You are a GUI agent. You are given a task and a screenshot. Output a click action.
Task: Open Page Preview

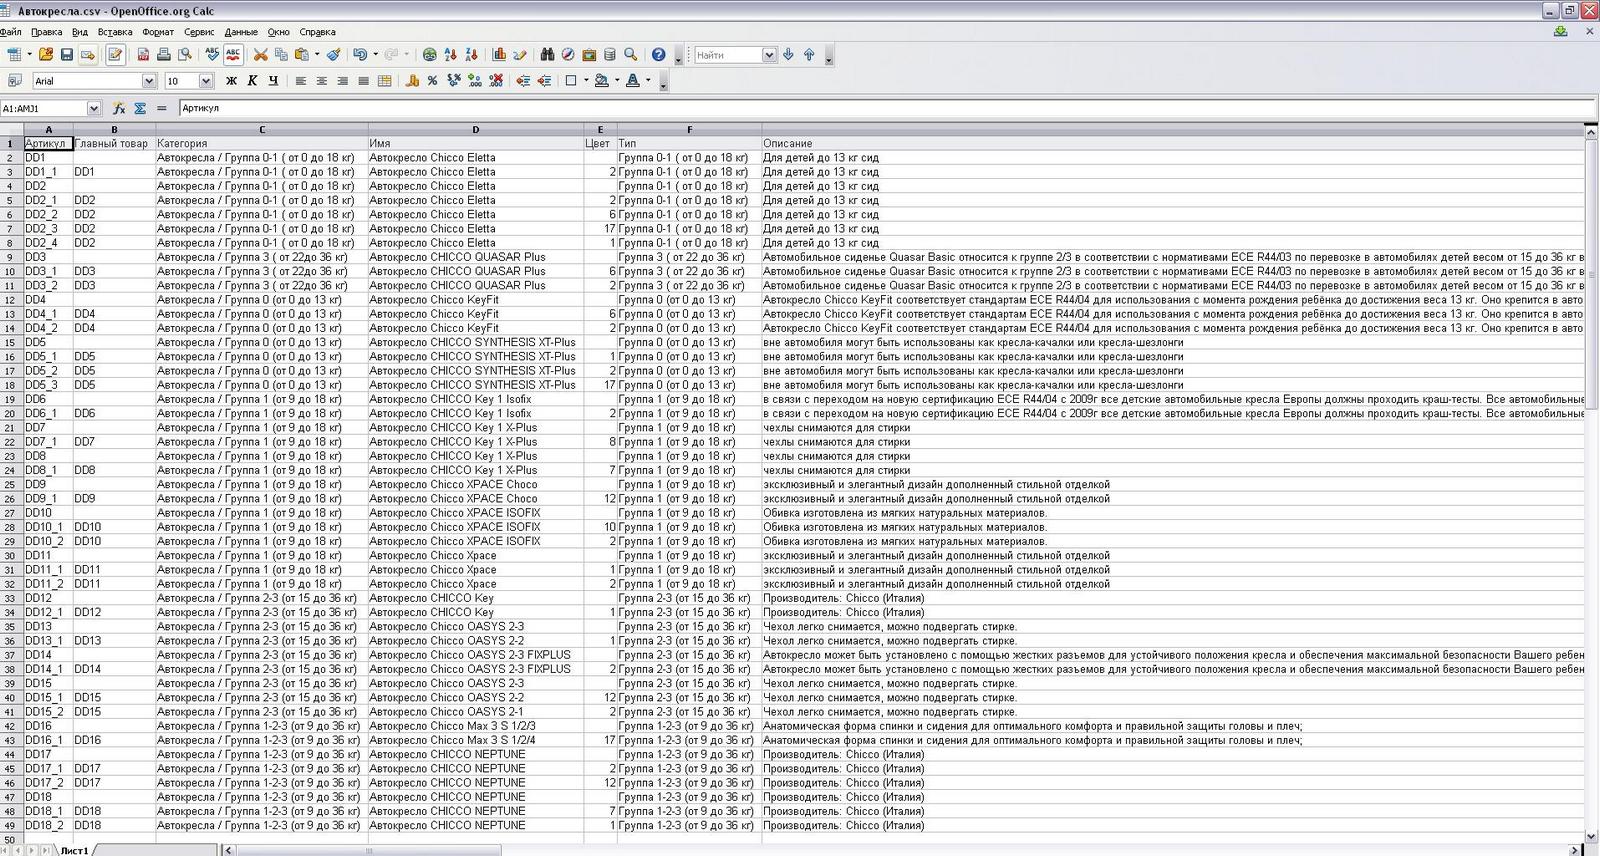[185, 55]
